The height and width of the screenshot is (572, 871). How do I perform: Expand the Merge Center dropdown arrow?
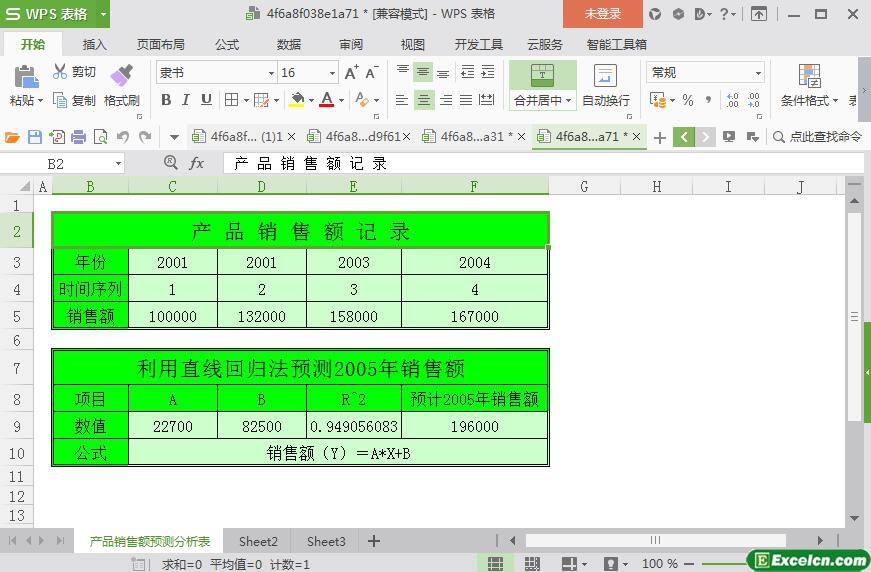click(568, 101)
